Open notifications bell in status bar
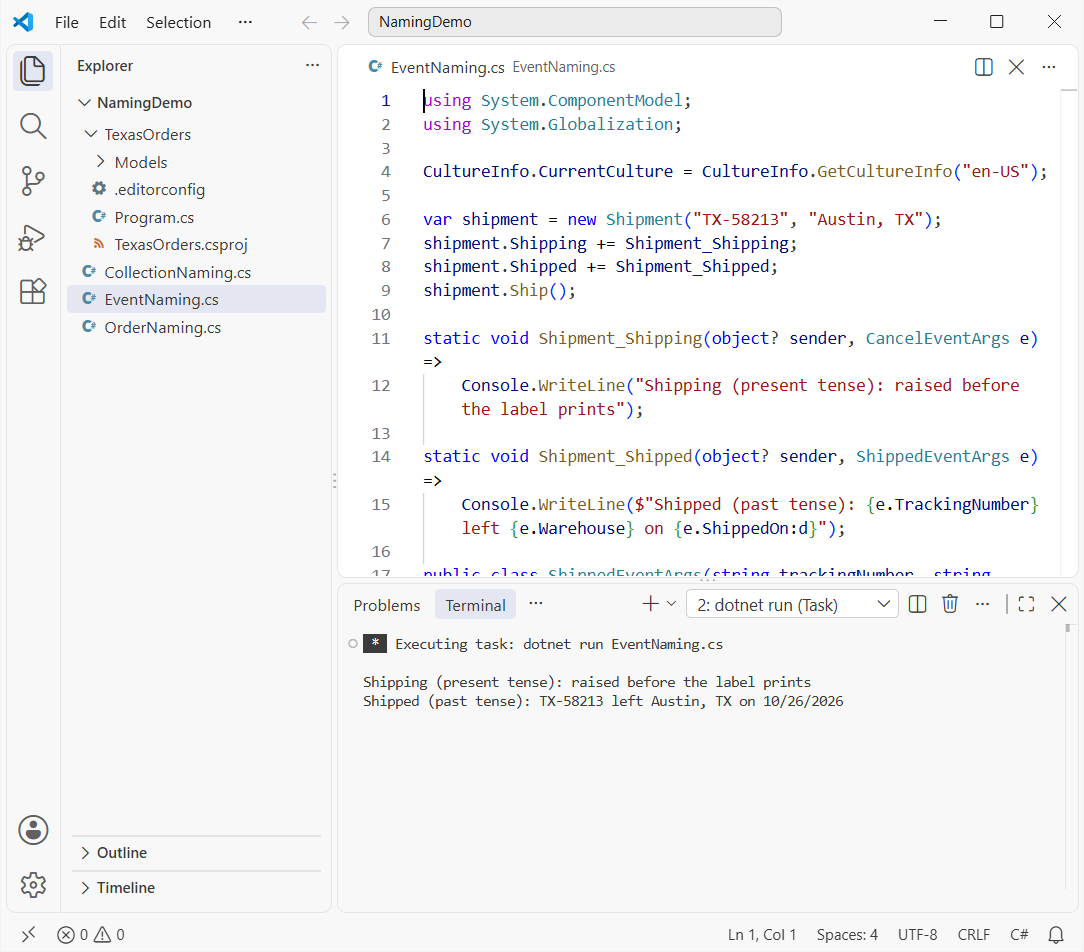1084x952 pixels. pyautogui.click(x=1056, y=935)
